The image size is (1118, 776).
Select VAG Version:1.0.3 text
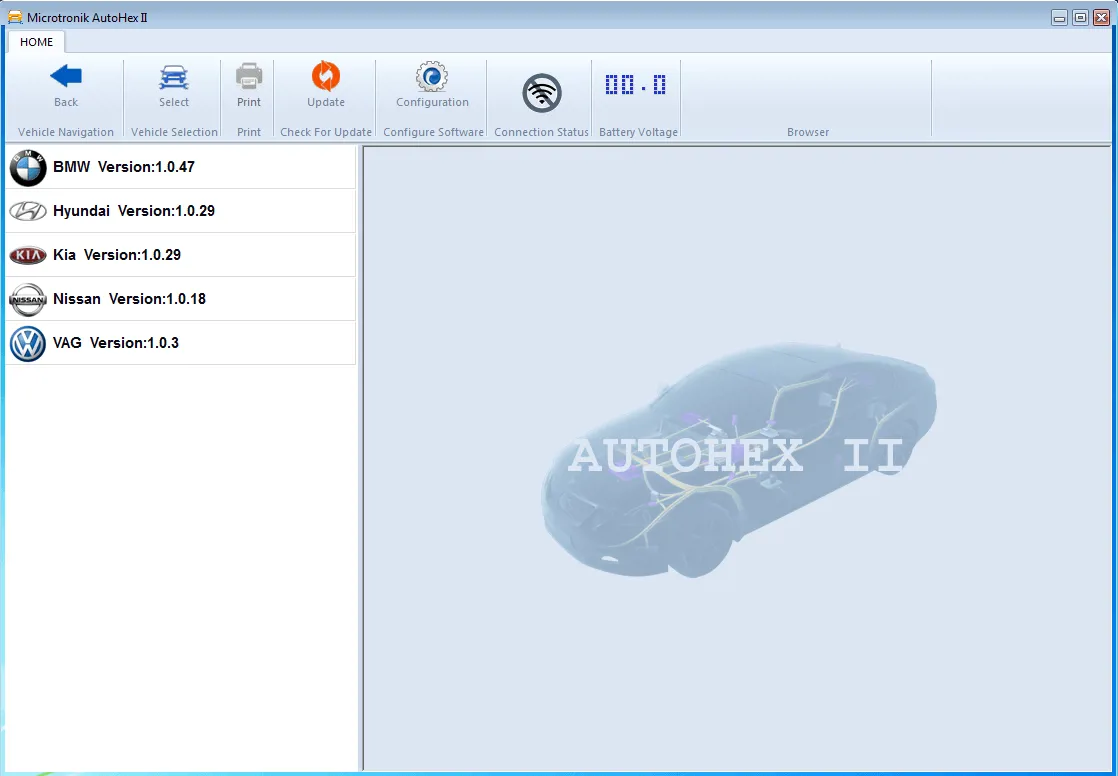tap(116, 343)
